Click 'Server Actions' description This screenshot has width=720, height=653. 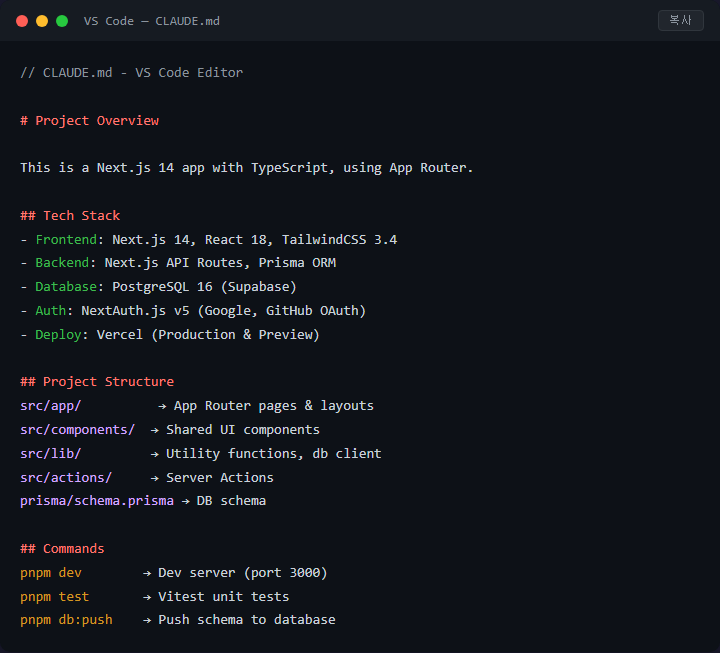tap(220, 478)
